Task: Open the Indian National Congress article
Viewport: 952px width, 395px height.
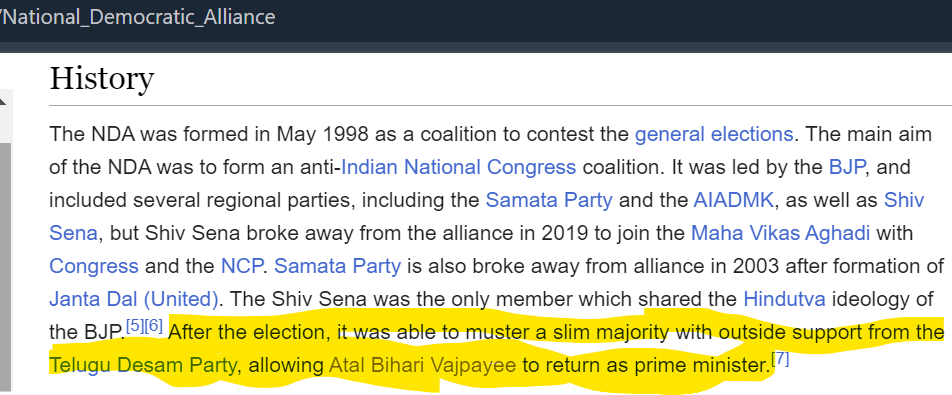Action: pos(458,167)
